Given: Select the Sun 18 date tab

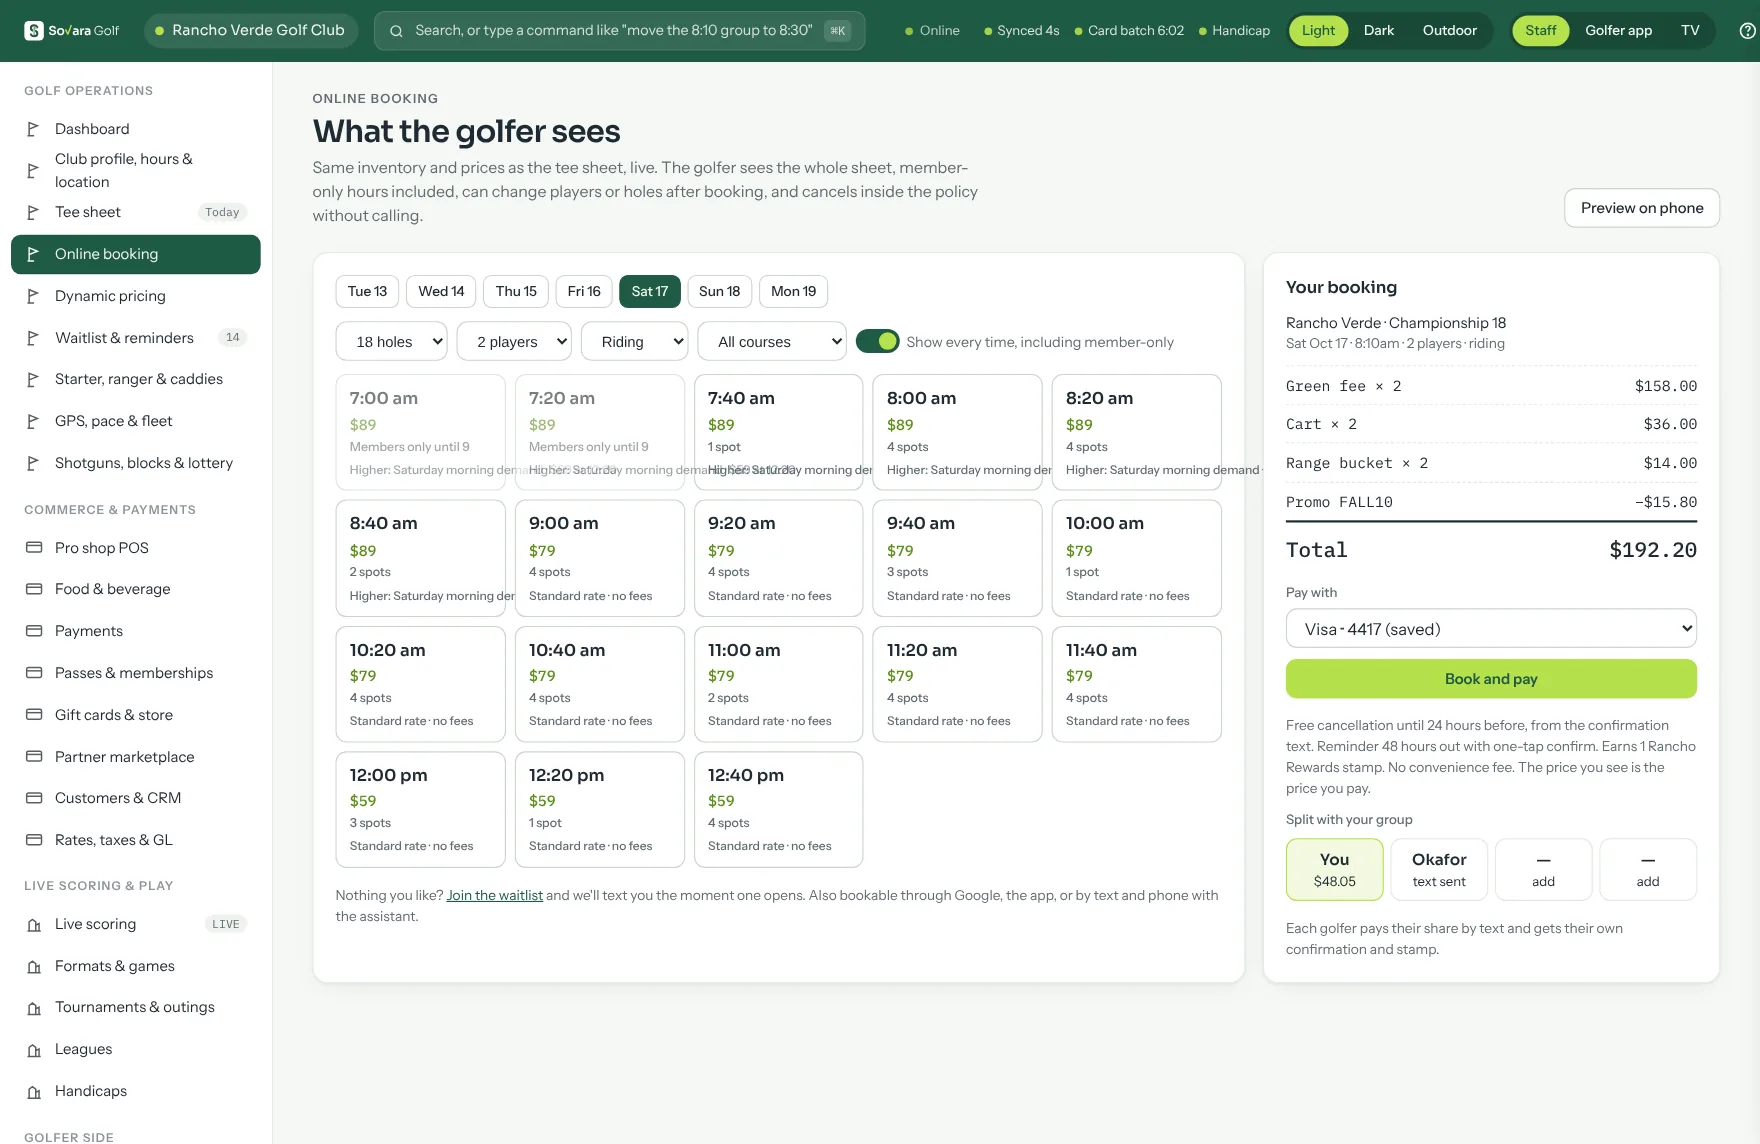Looking at the screenshot, I should click(x=719, y=292).
